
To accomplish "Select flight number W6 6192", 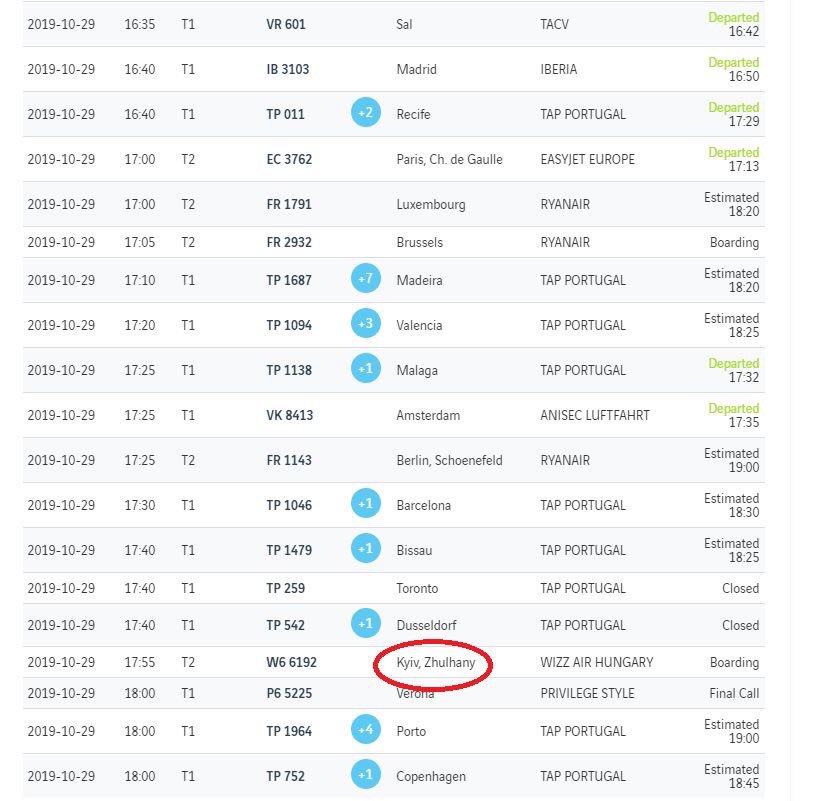I will point(292,662).
